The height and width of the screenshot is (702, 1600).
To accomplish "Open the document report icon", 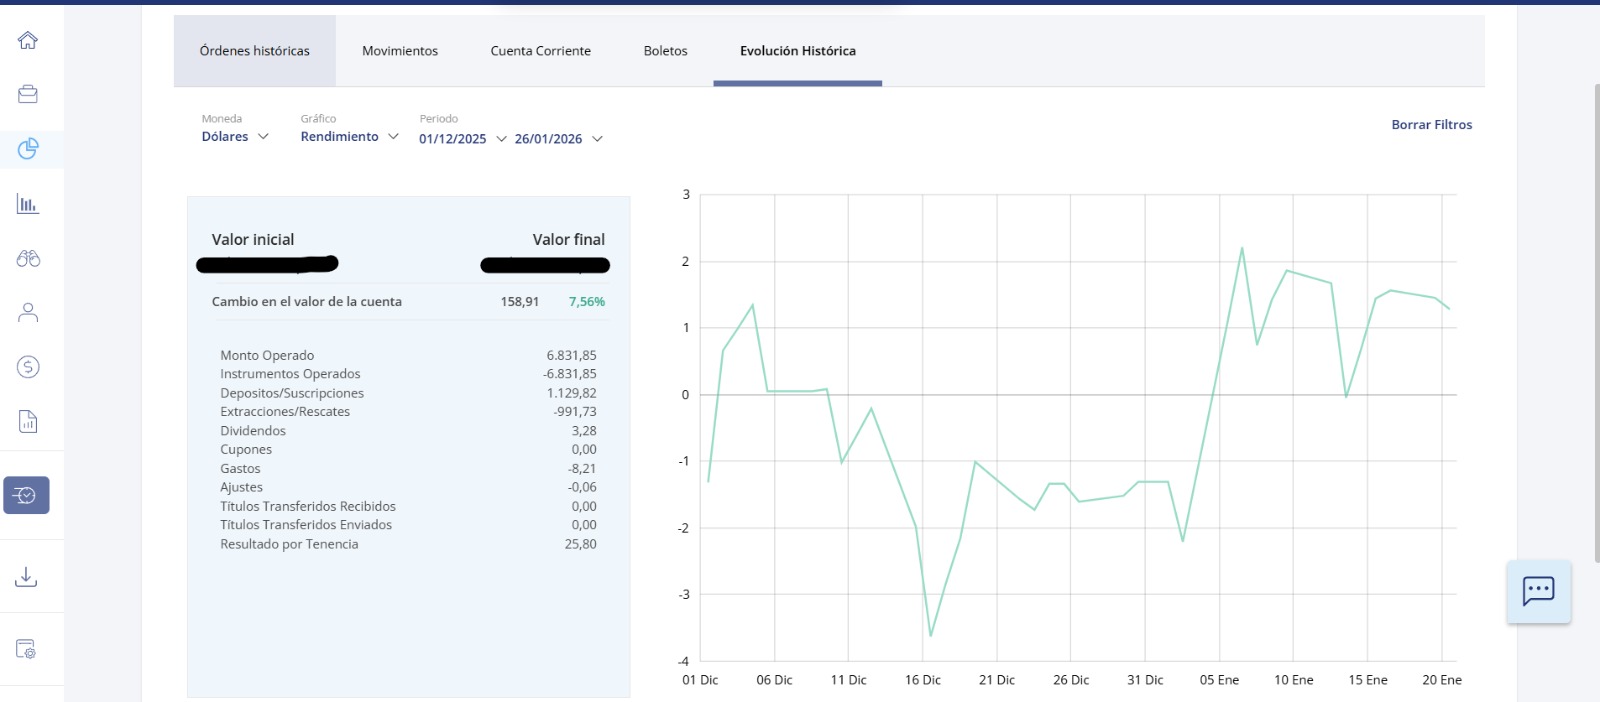I will click(28, 421).
